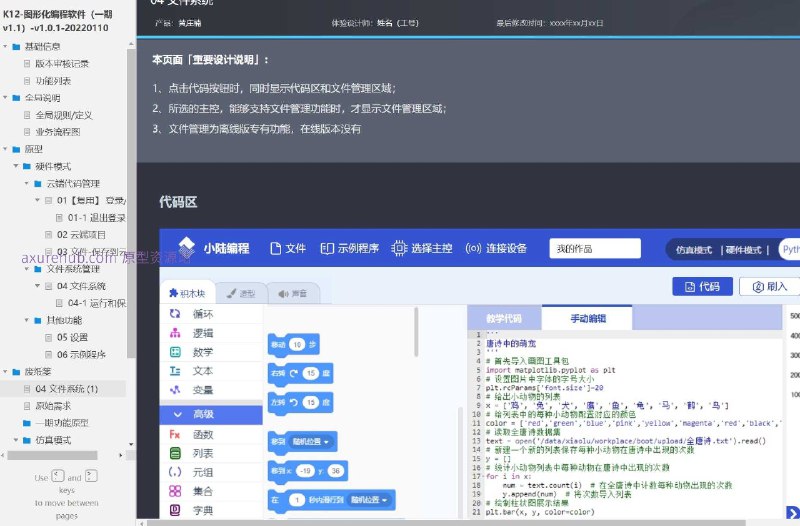Screen dimensions: 800x526
Task: Switch to the 积木块 tab
Action: pyautogui.click(x=187, y=293)
